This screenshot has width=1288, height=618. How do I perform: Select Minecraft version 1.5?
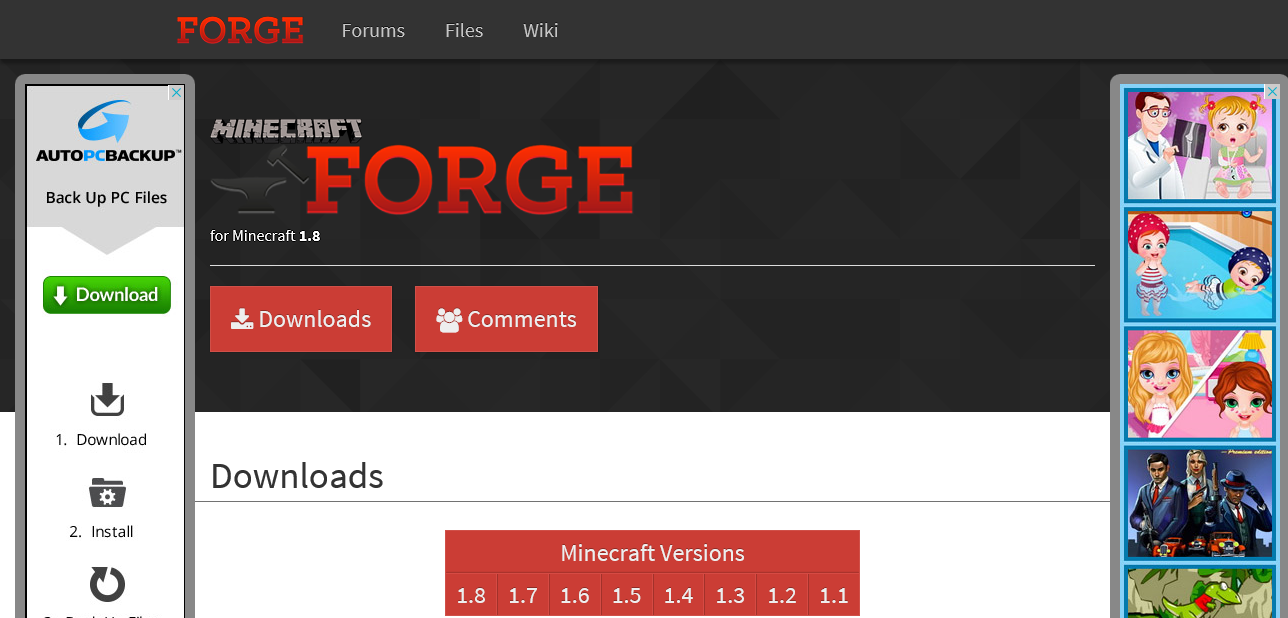627,595
